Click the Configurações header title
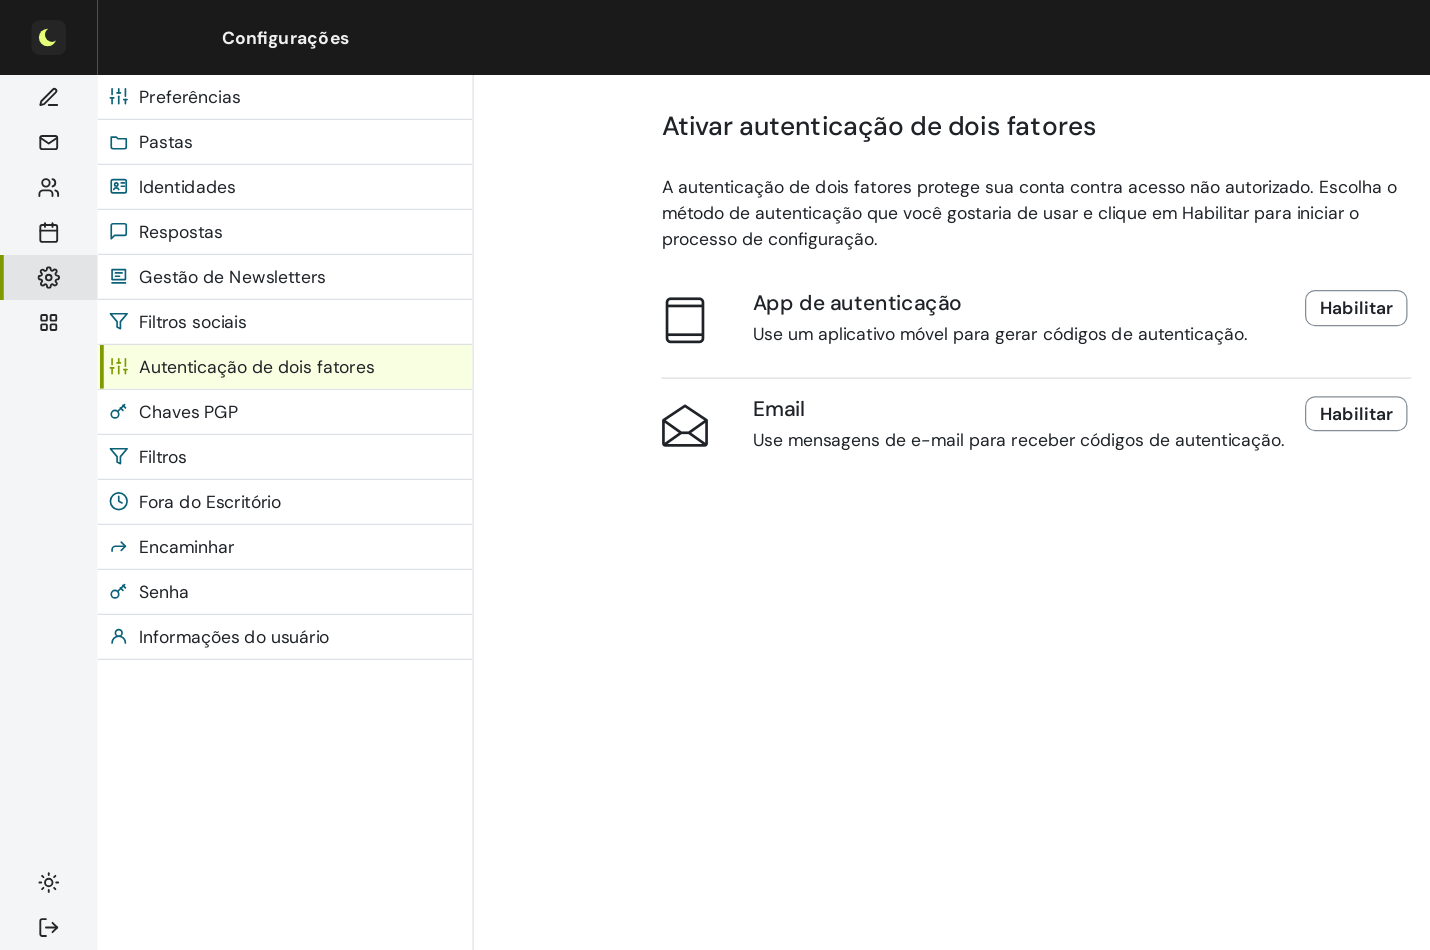Viewport: 1430px width, 950px height. tap(285, 38)
